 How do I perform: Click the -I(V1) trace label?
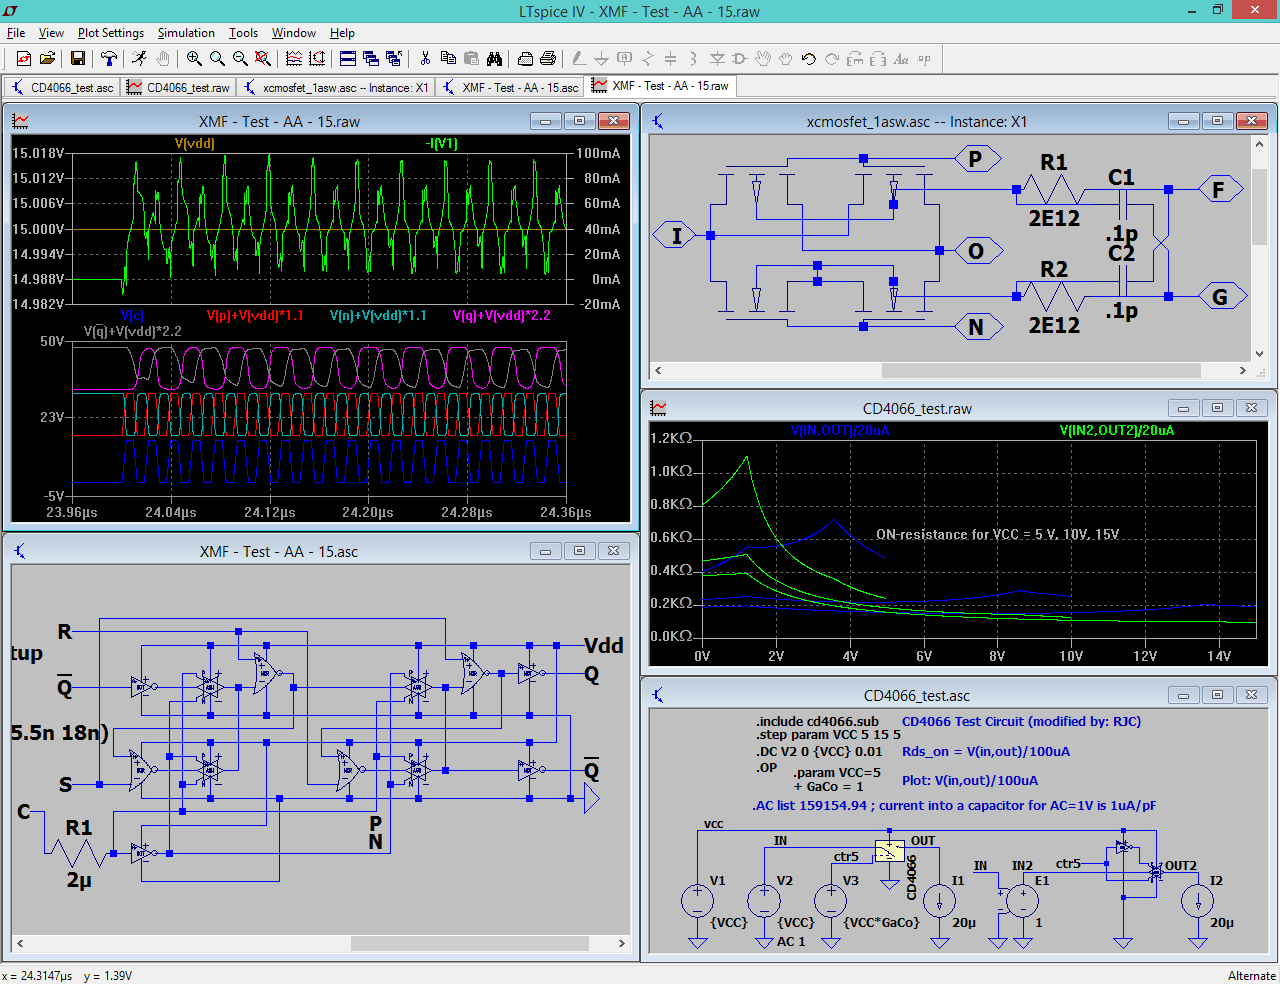(441, 143)
